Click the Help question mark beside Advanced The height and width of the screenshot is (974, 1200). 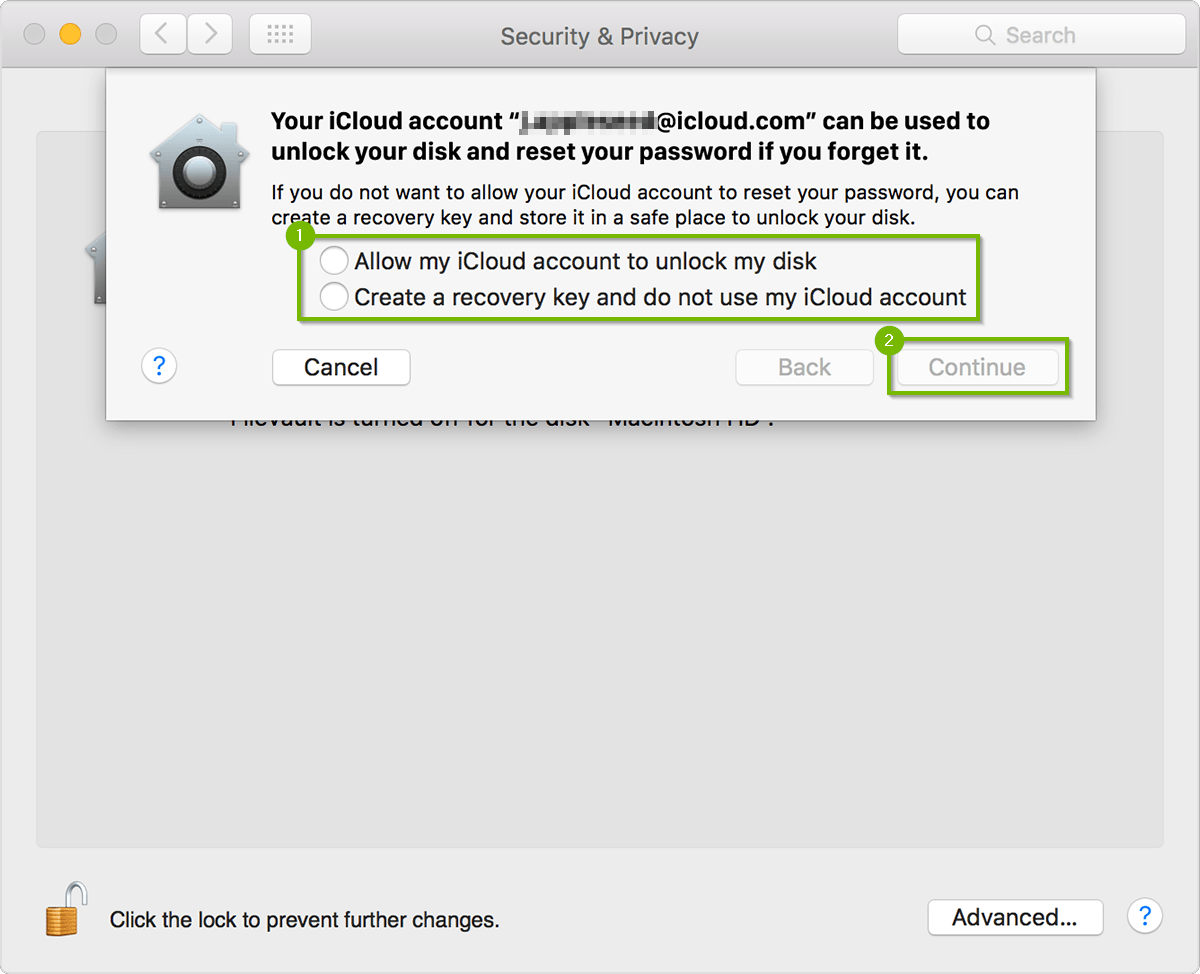coord(1145,916)
